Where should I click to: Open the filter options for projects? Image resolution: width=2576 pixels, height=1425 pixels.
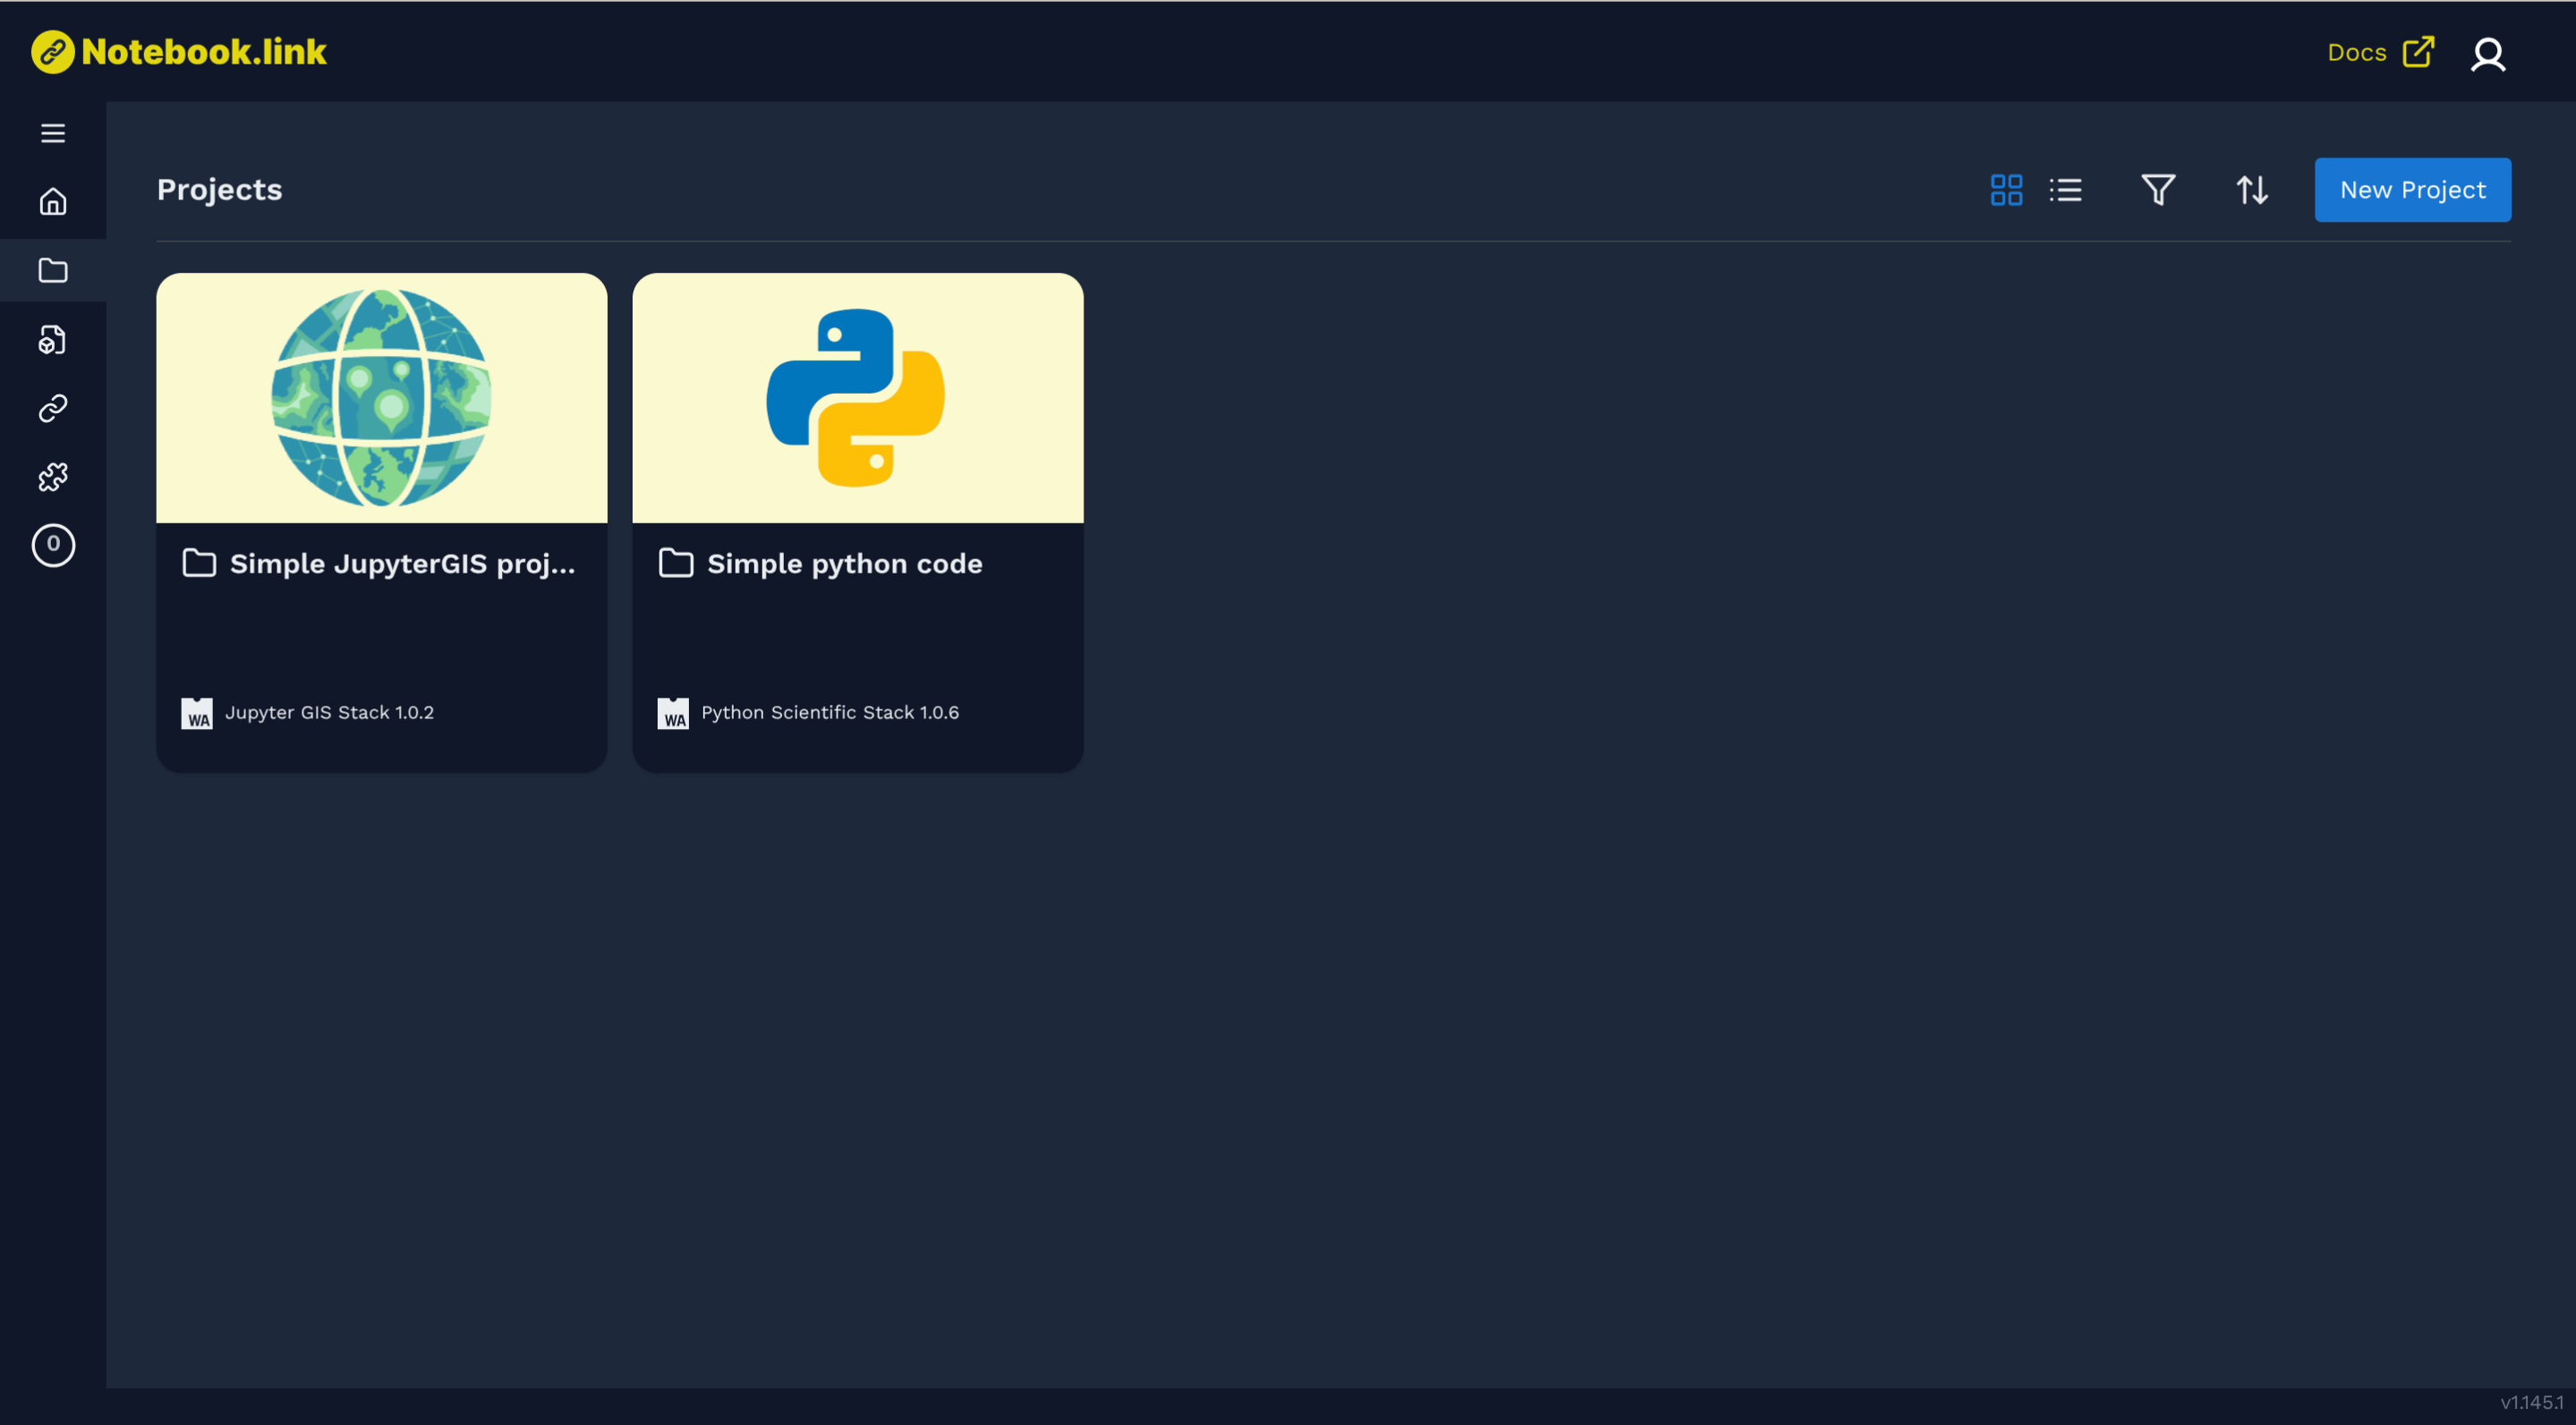pos(2158,189)
